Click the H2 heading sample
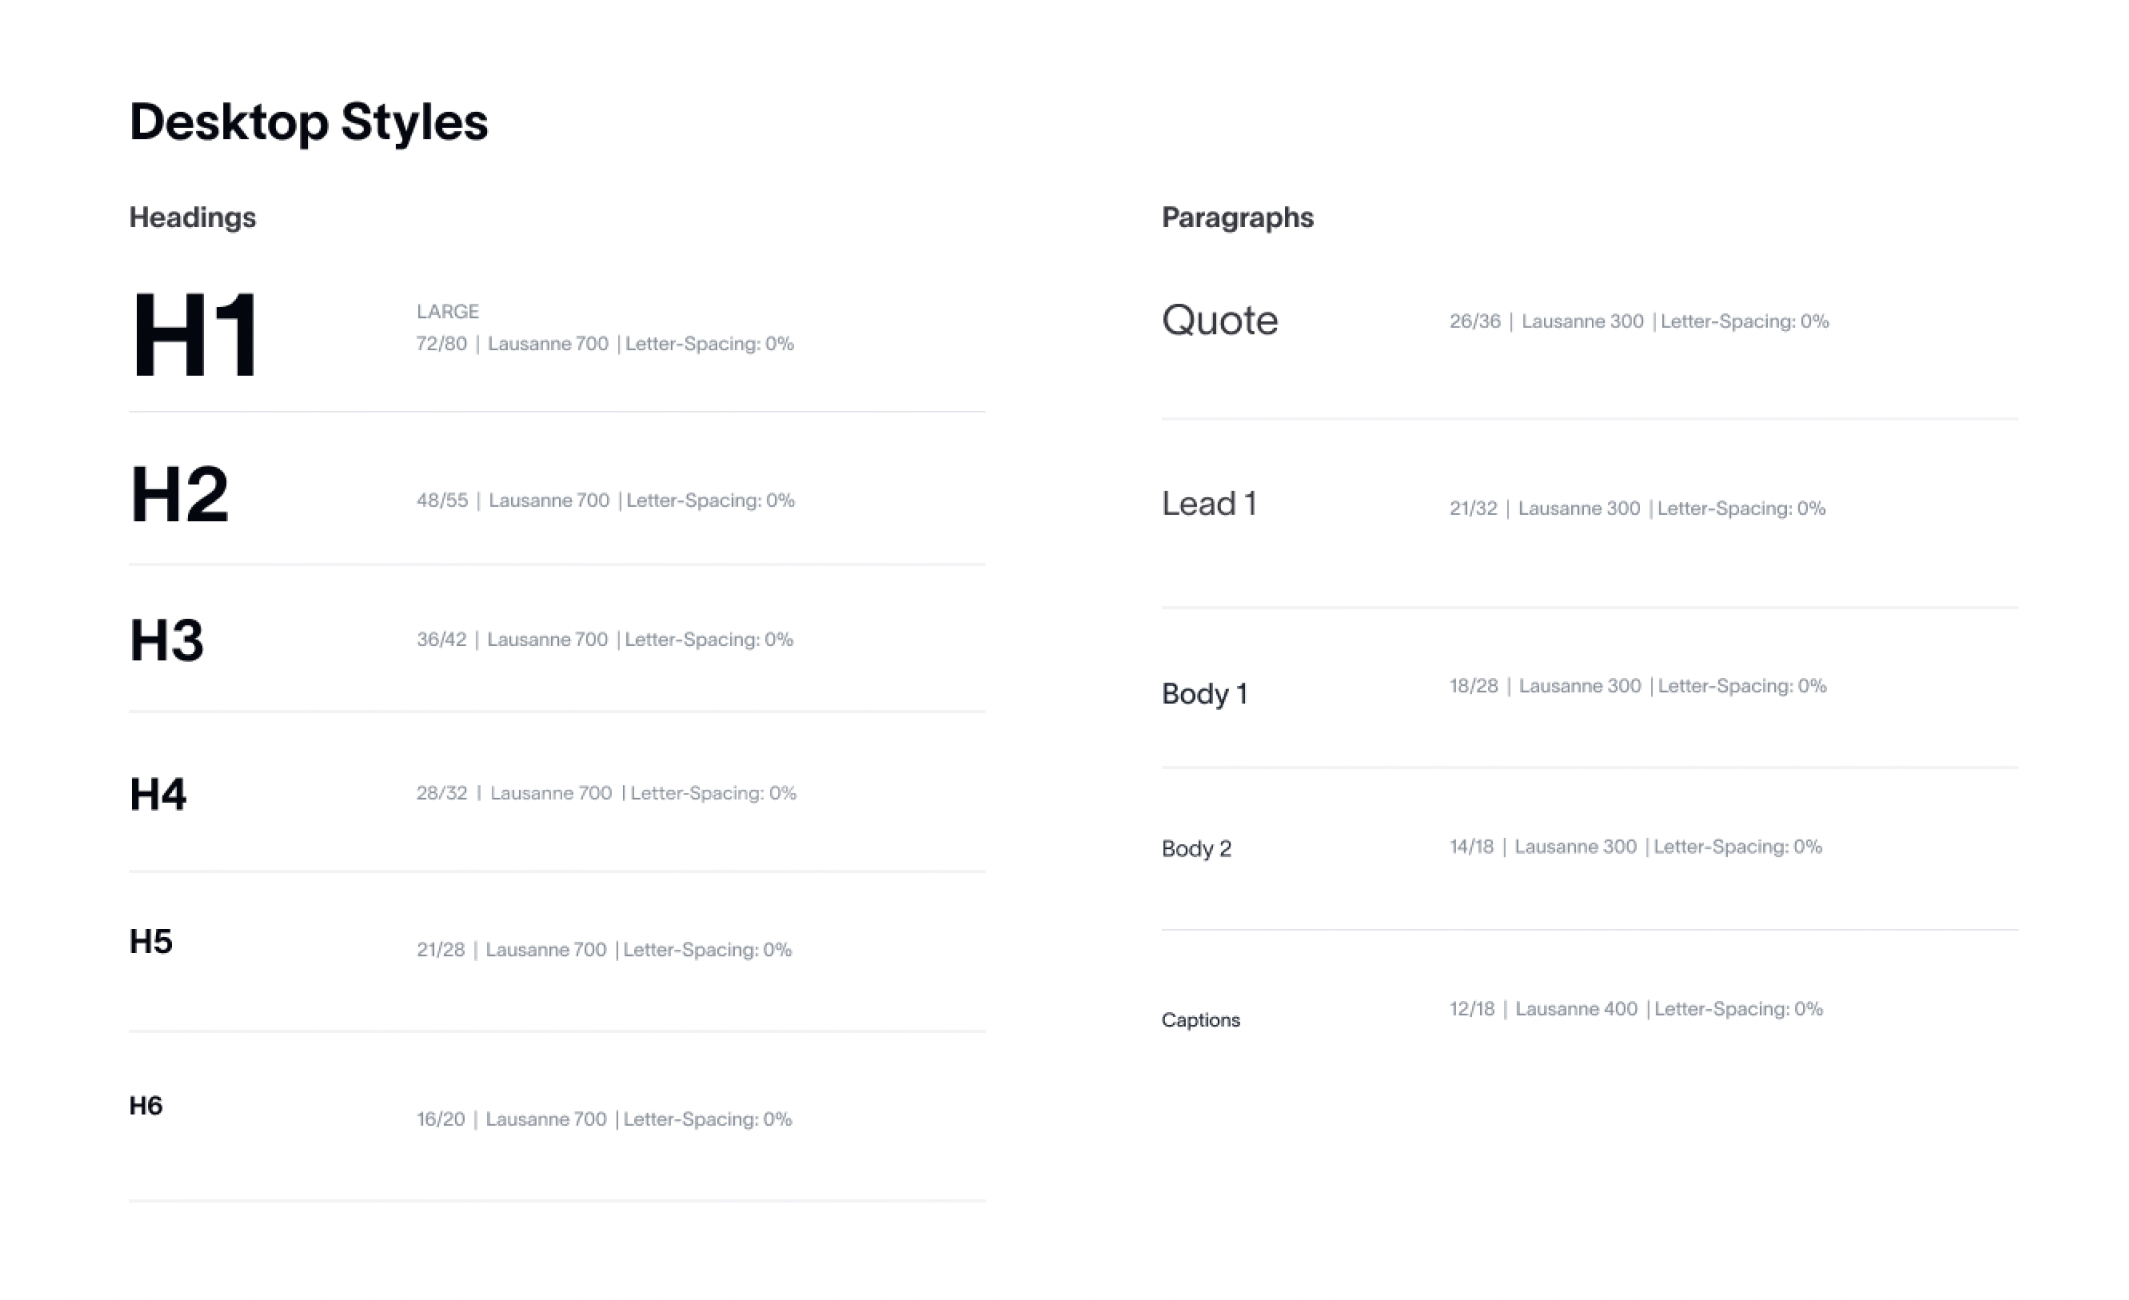This screenshot has width=2129, height=1300. [x=179, y=494]
